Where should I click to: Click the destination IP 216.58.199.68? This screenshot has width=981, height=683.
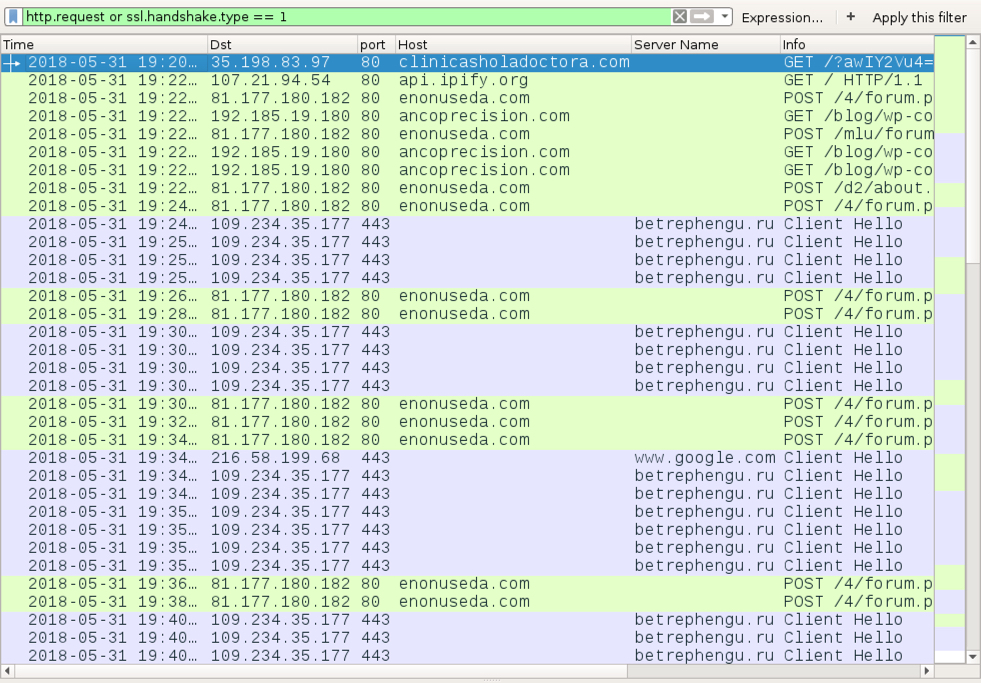[x=275, y=458]
